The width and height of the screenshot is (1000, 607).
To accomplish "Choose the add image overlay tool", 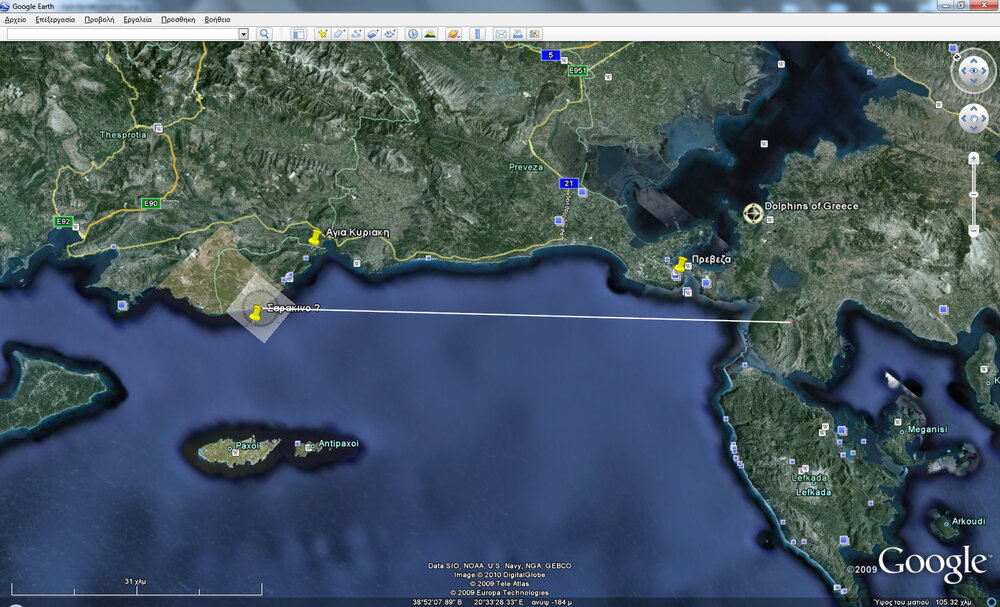I will coord(372,34).
